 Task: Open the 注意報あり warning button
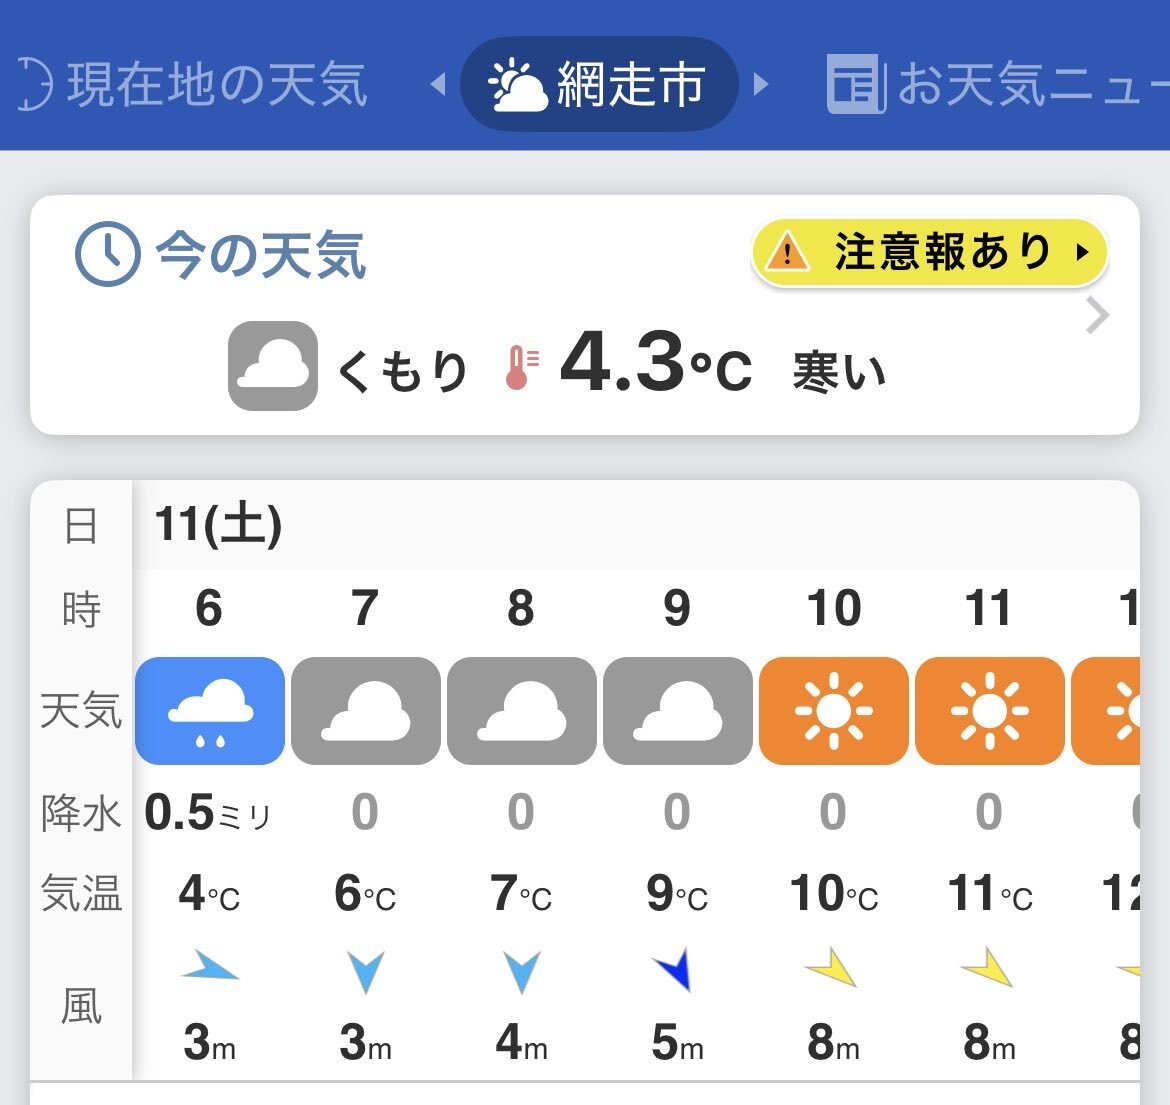[930, 252]
